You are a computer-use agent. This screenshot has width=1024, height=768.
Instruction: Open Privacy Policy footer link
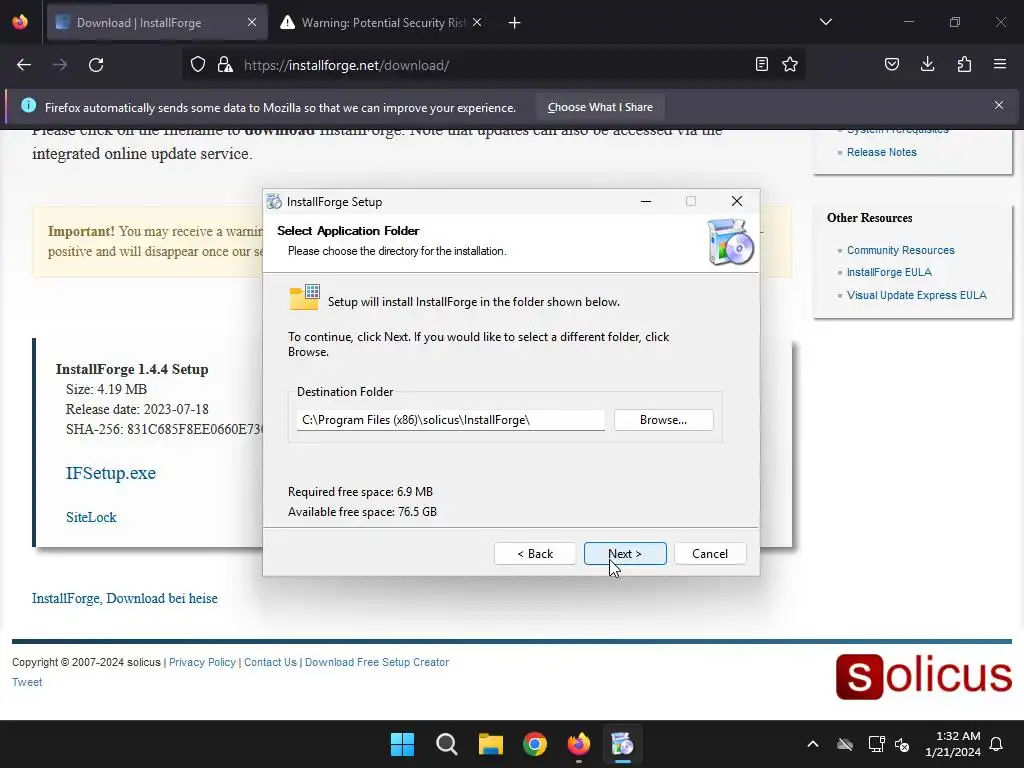click(x=202, y=662)
